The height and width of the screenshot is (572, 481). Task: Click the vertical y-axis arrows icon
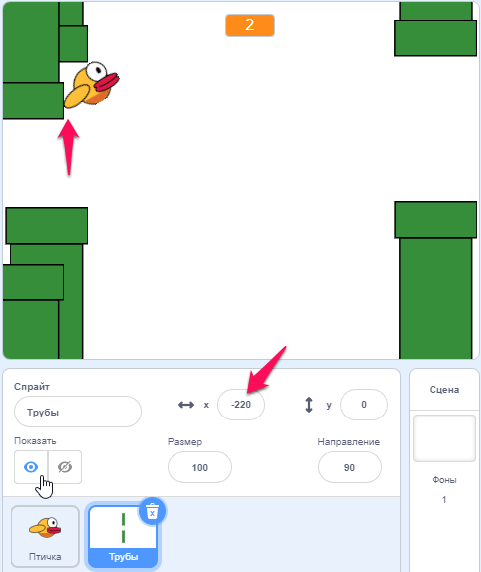[x=309, y=405]
